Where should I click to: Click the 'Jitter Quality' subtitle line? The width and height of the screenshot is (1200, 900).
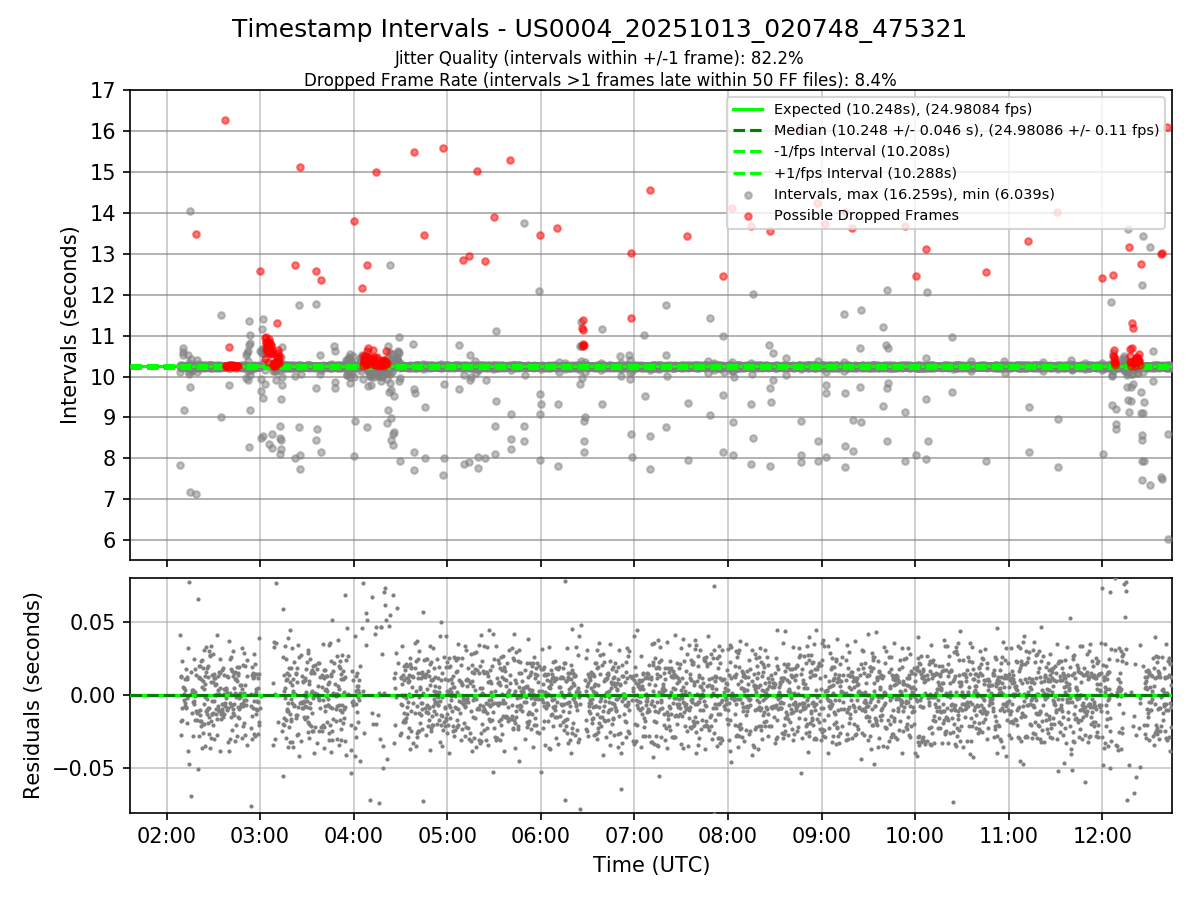coord(599,58)
